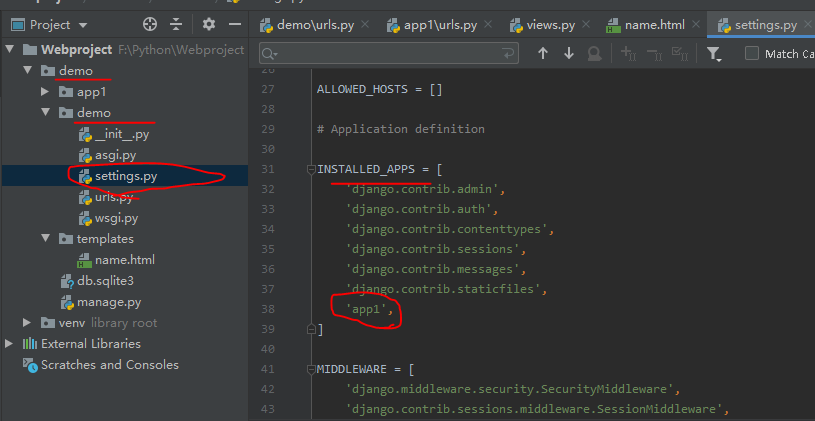Expand the venv library root arrow
This screenshot has width=815, height=421.
click(x=28, y=322)
